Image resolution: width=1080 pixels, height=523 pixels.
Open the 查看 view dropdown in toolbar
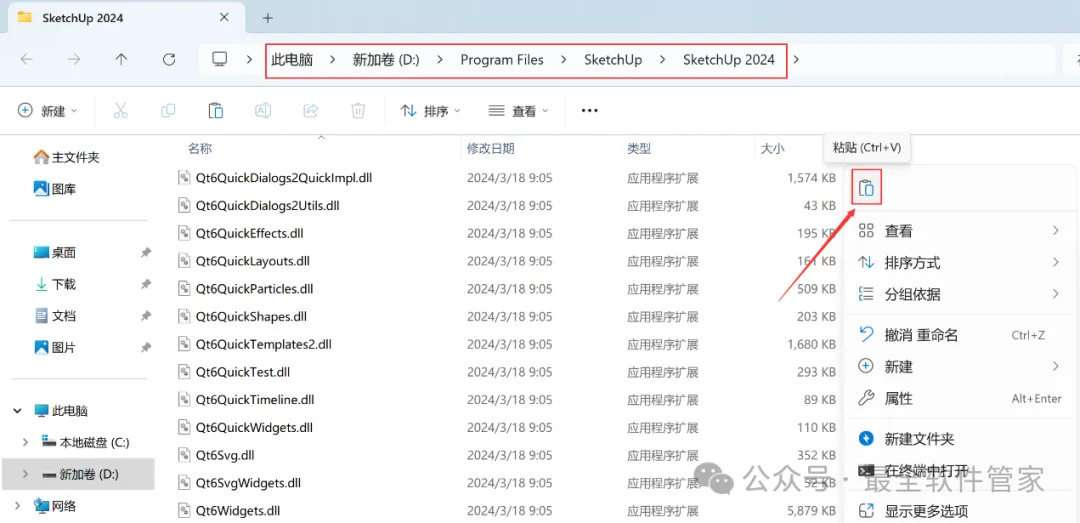pos(519,110)
